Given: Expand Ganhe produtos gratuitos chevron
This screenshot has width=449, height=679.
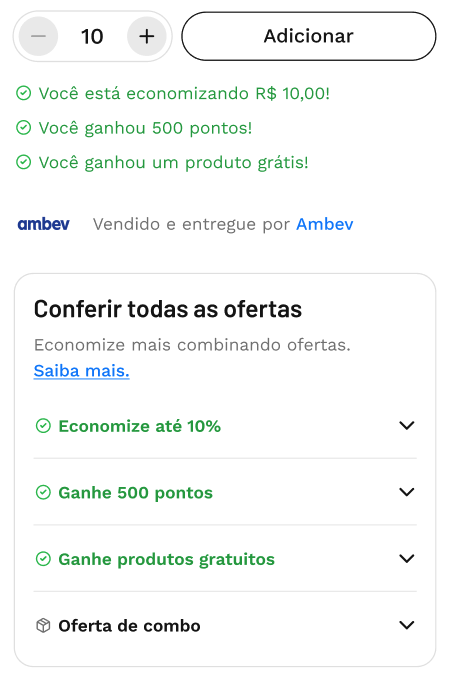Looking at the screenshot, I should (407, 559).
